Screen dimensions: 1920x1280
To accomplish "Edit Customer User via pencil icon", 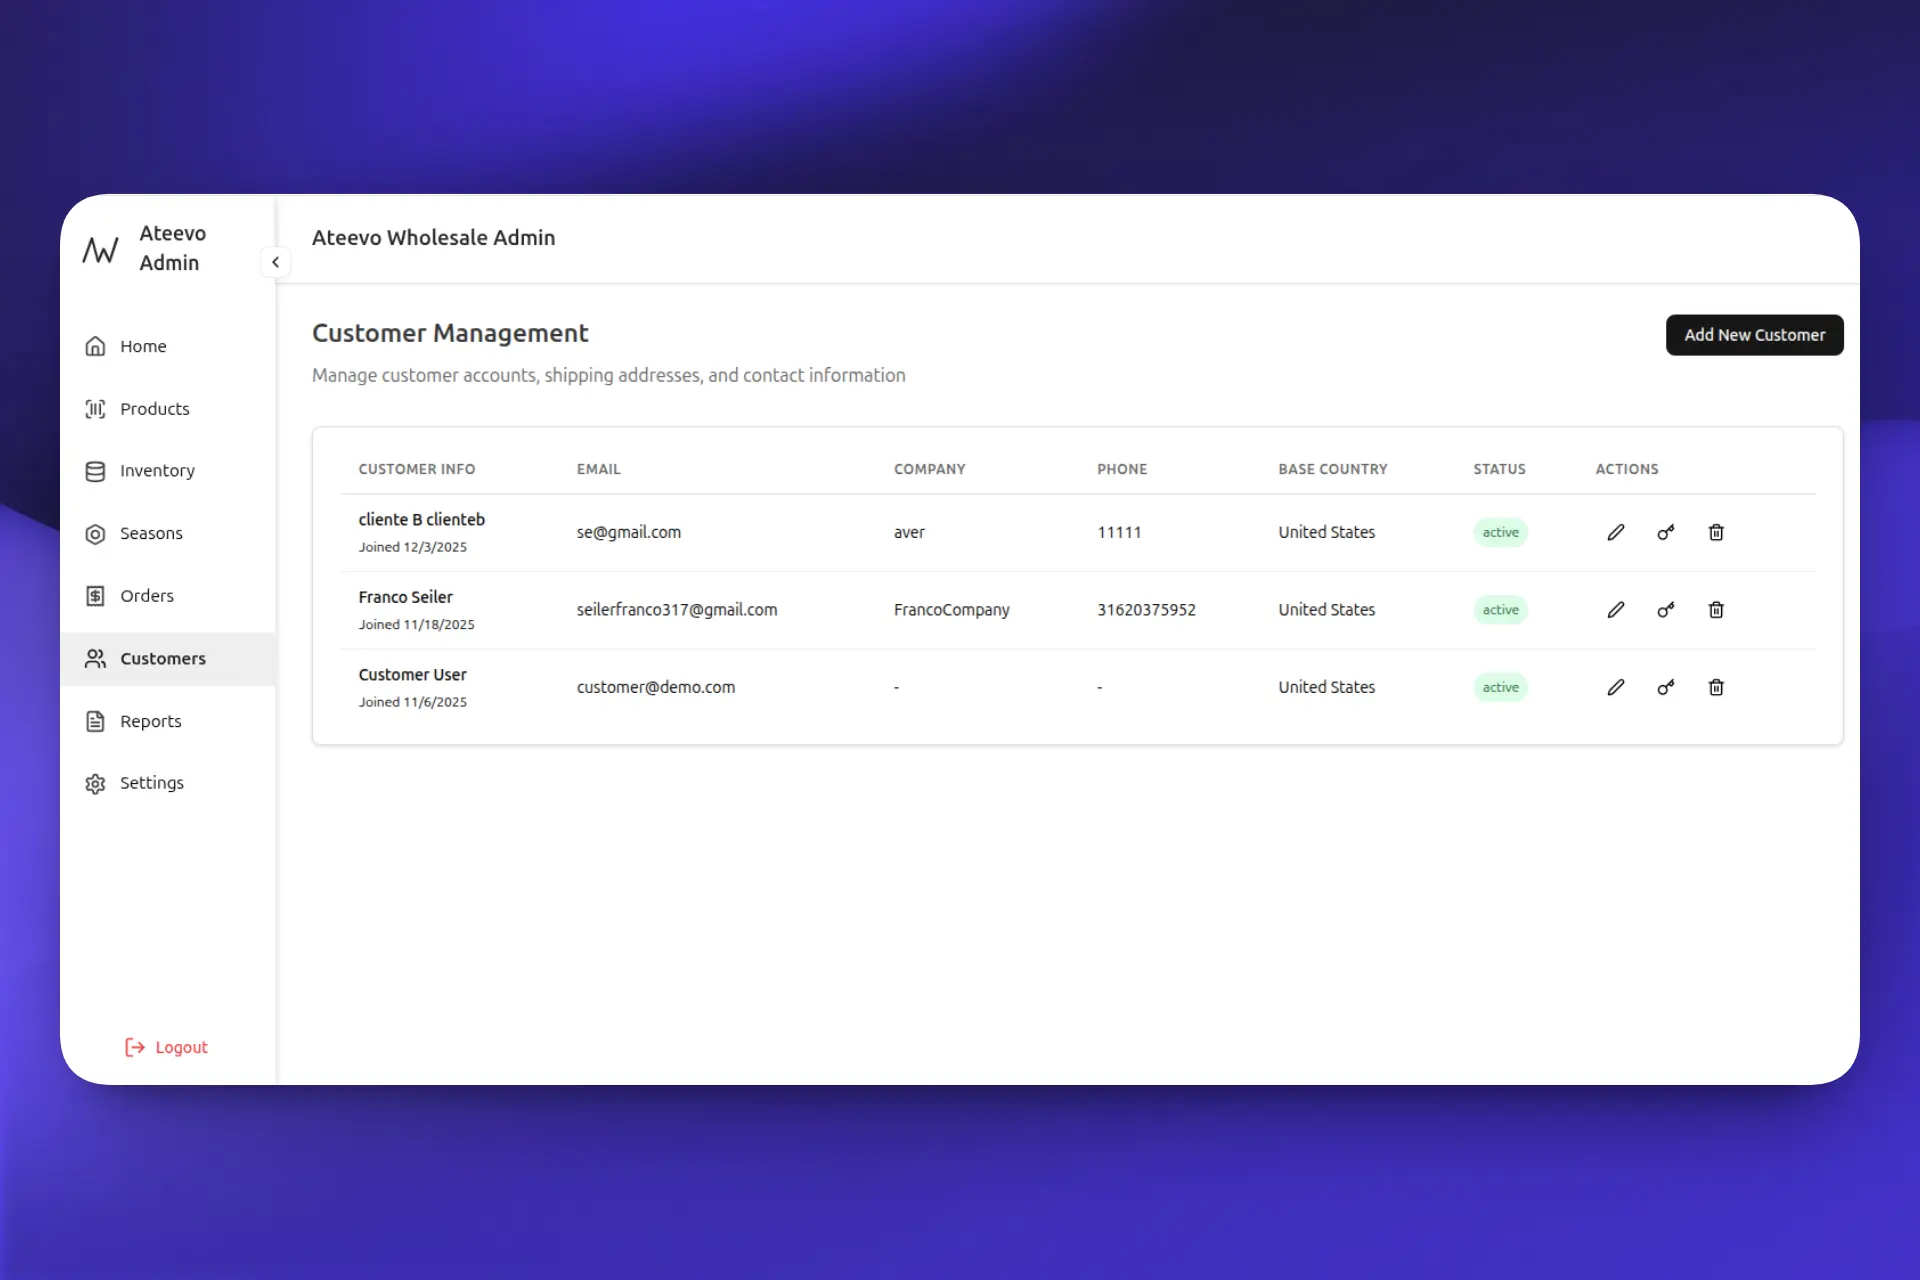I will click(x=1615, y=687).
